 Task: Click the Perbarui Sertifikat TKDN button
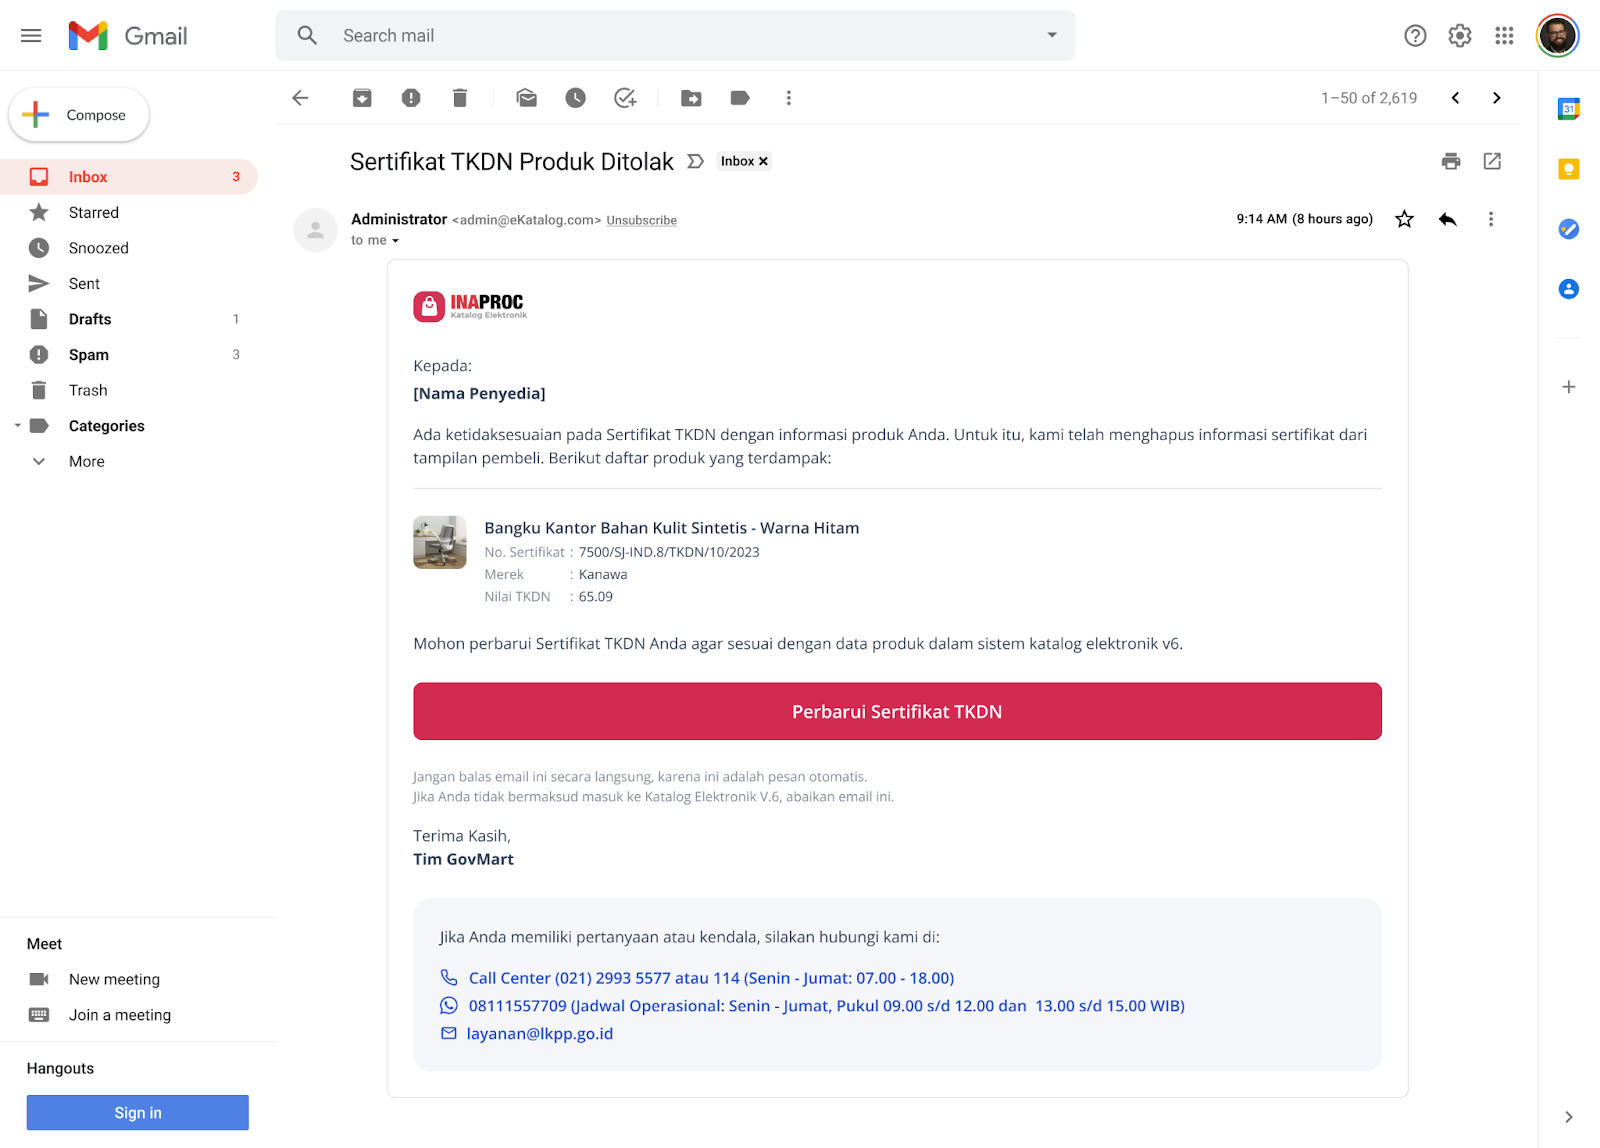(x=897, y=711)
